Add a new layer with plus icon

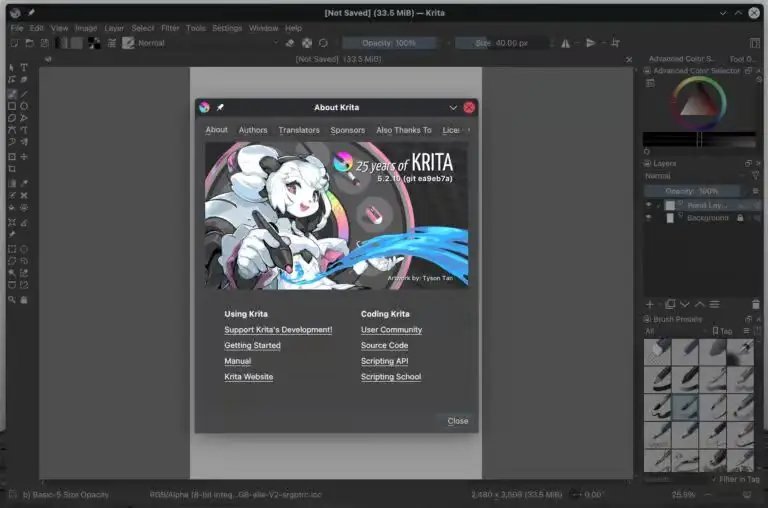pyautogui.click(x=649, y=304)
